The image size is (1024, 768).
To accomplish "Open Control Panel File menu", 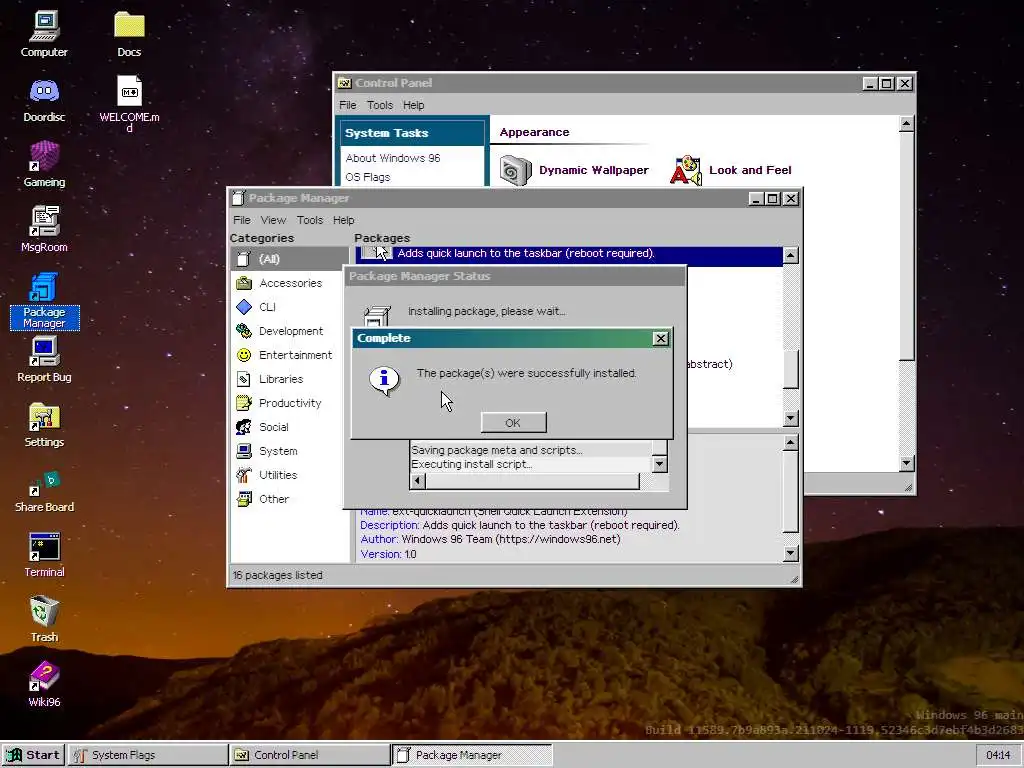I will (x=347, y=105).
